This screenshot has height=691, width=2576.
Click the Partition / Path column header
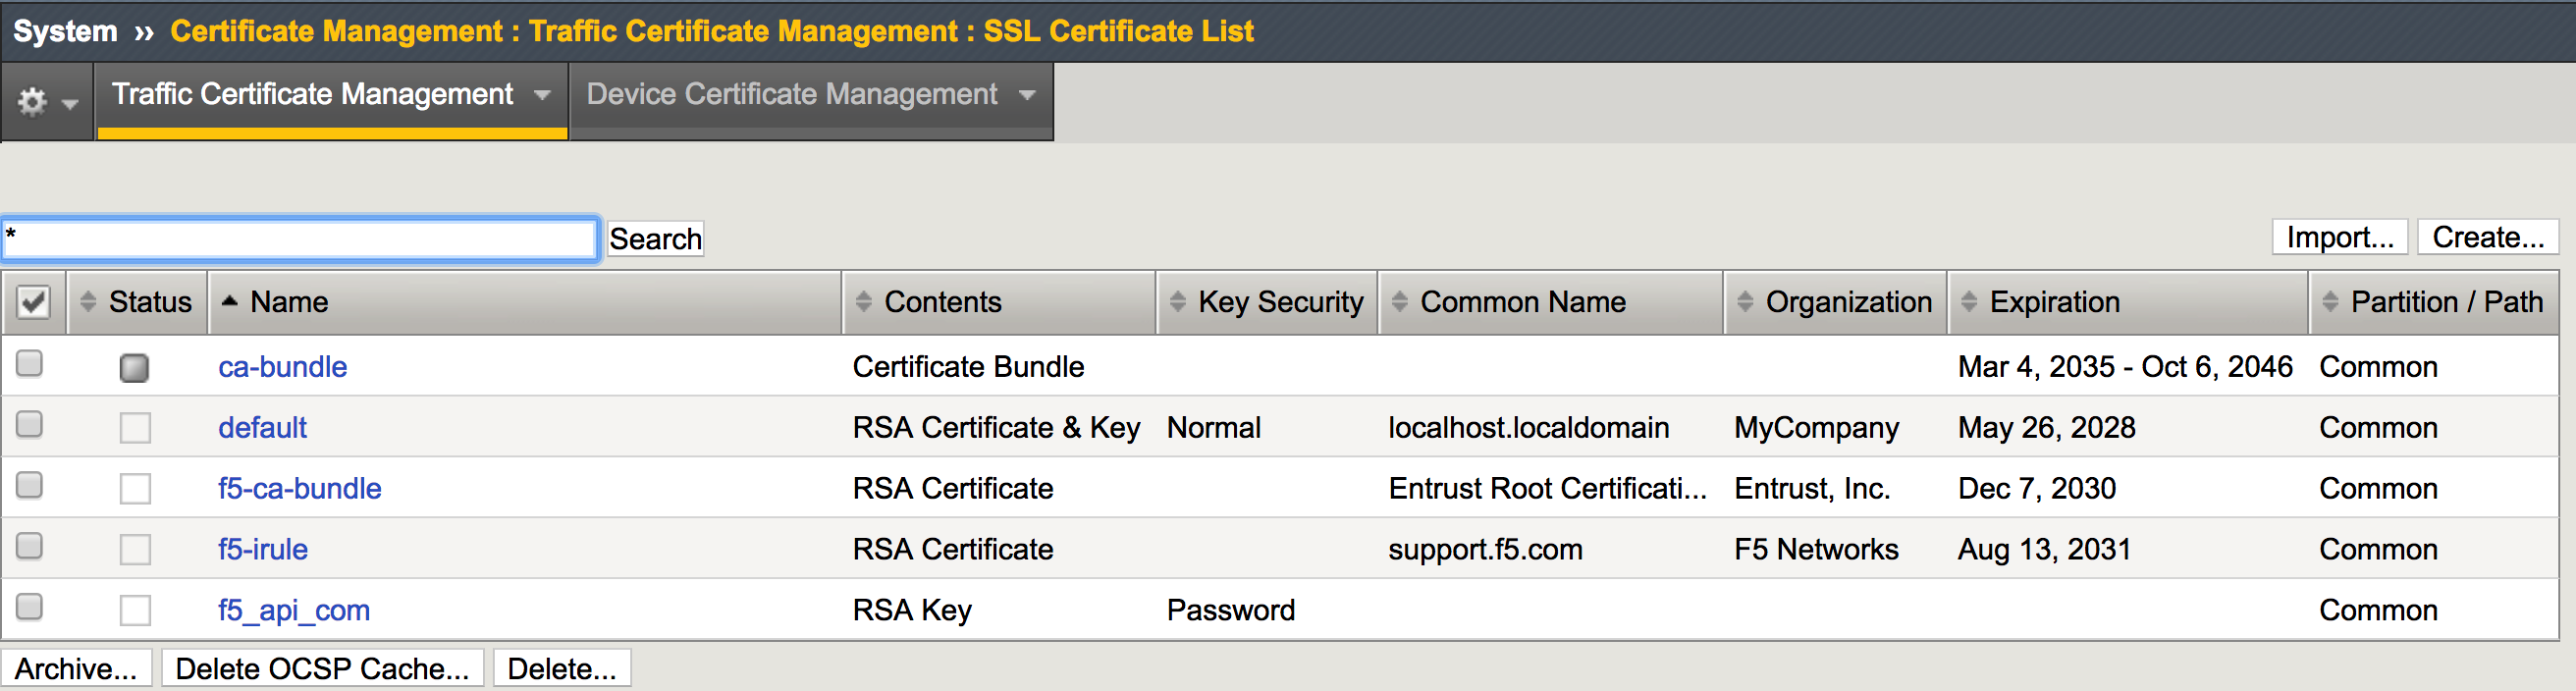(2434, 302)
